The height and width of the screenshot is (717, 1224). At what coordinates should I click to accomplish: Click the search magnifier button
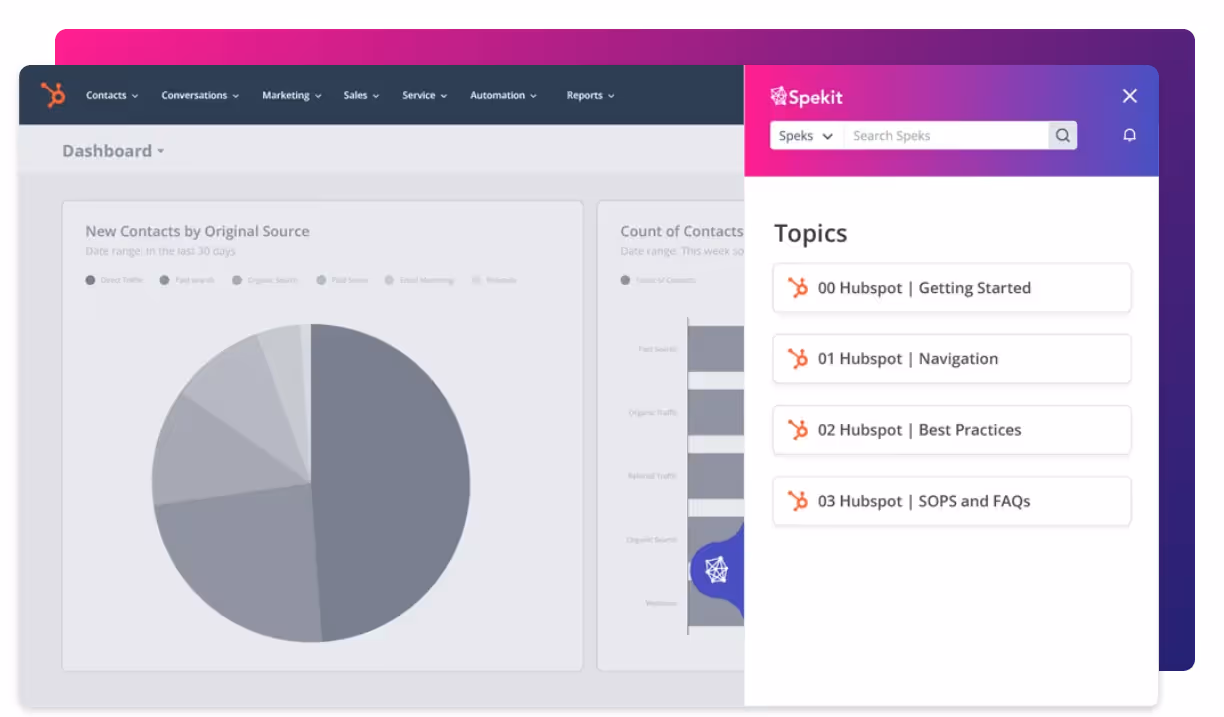coord(1063,136)
